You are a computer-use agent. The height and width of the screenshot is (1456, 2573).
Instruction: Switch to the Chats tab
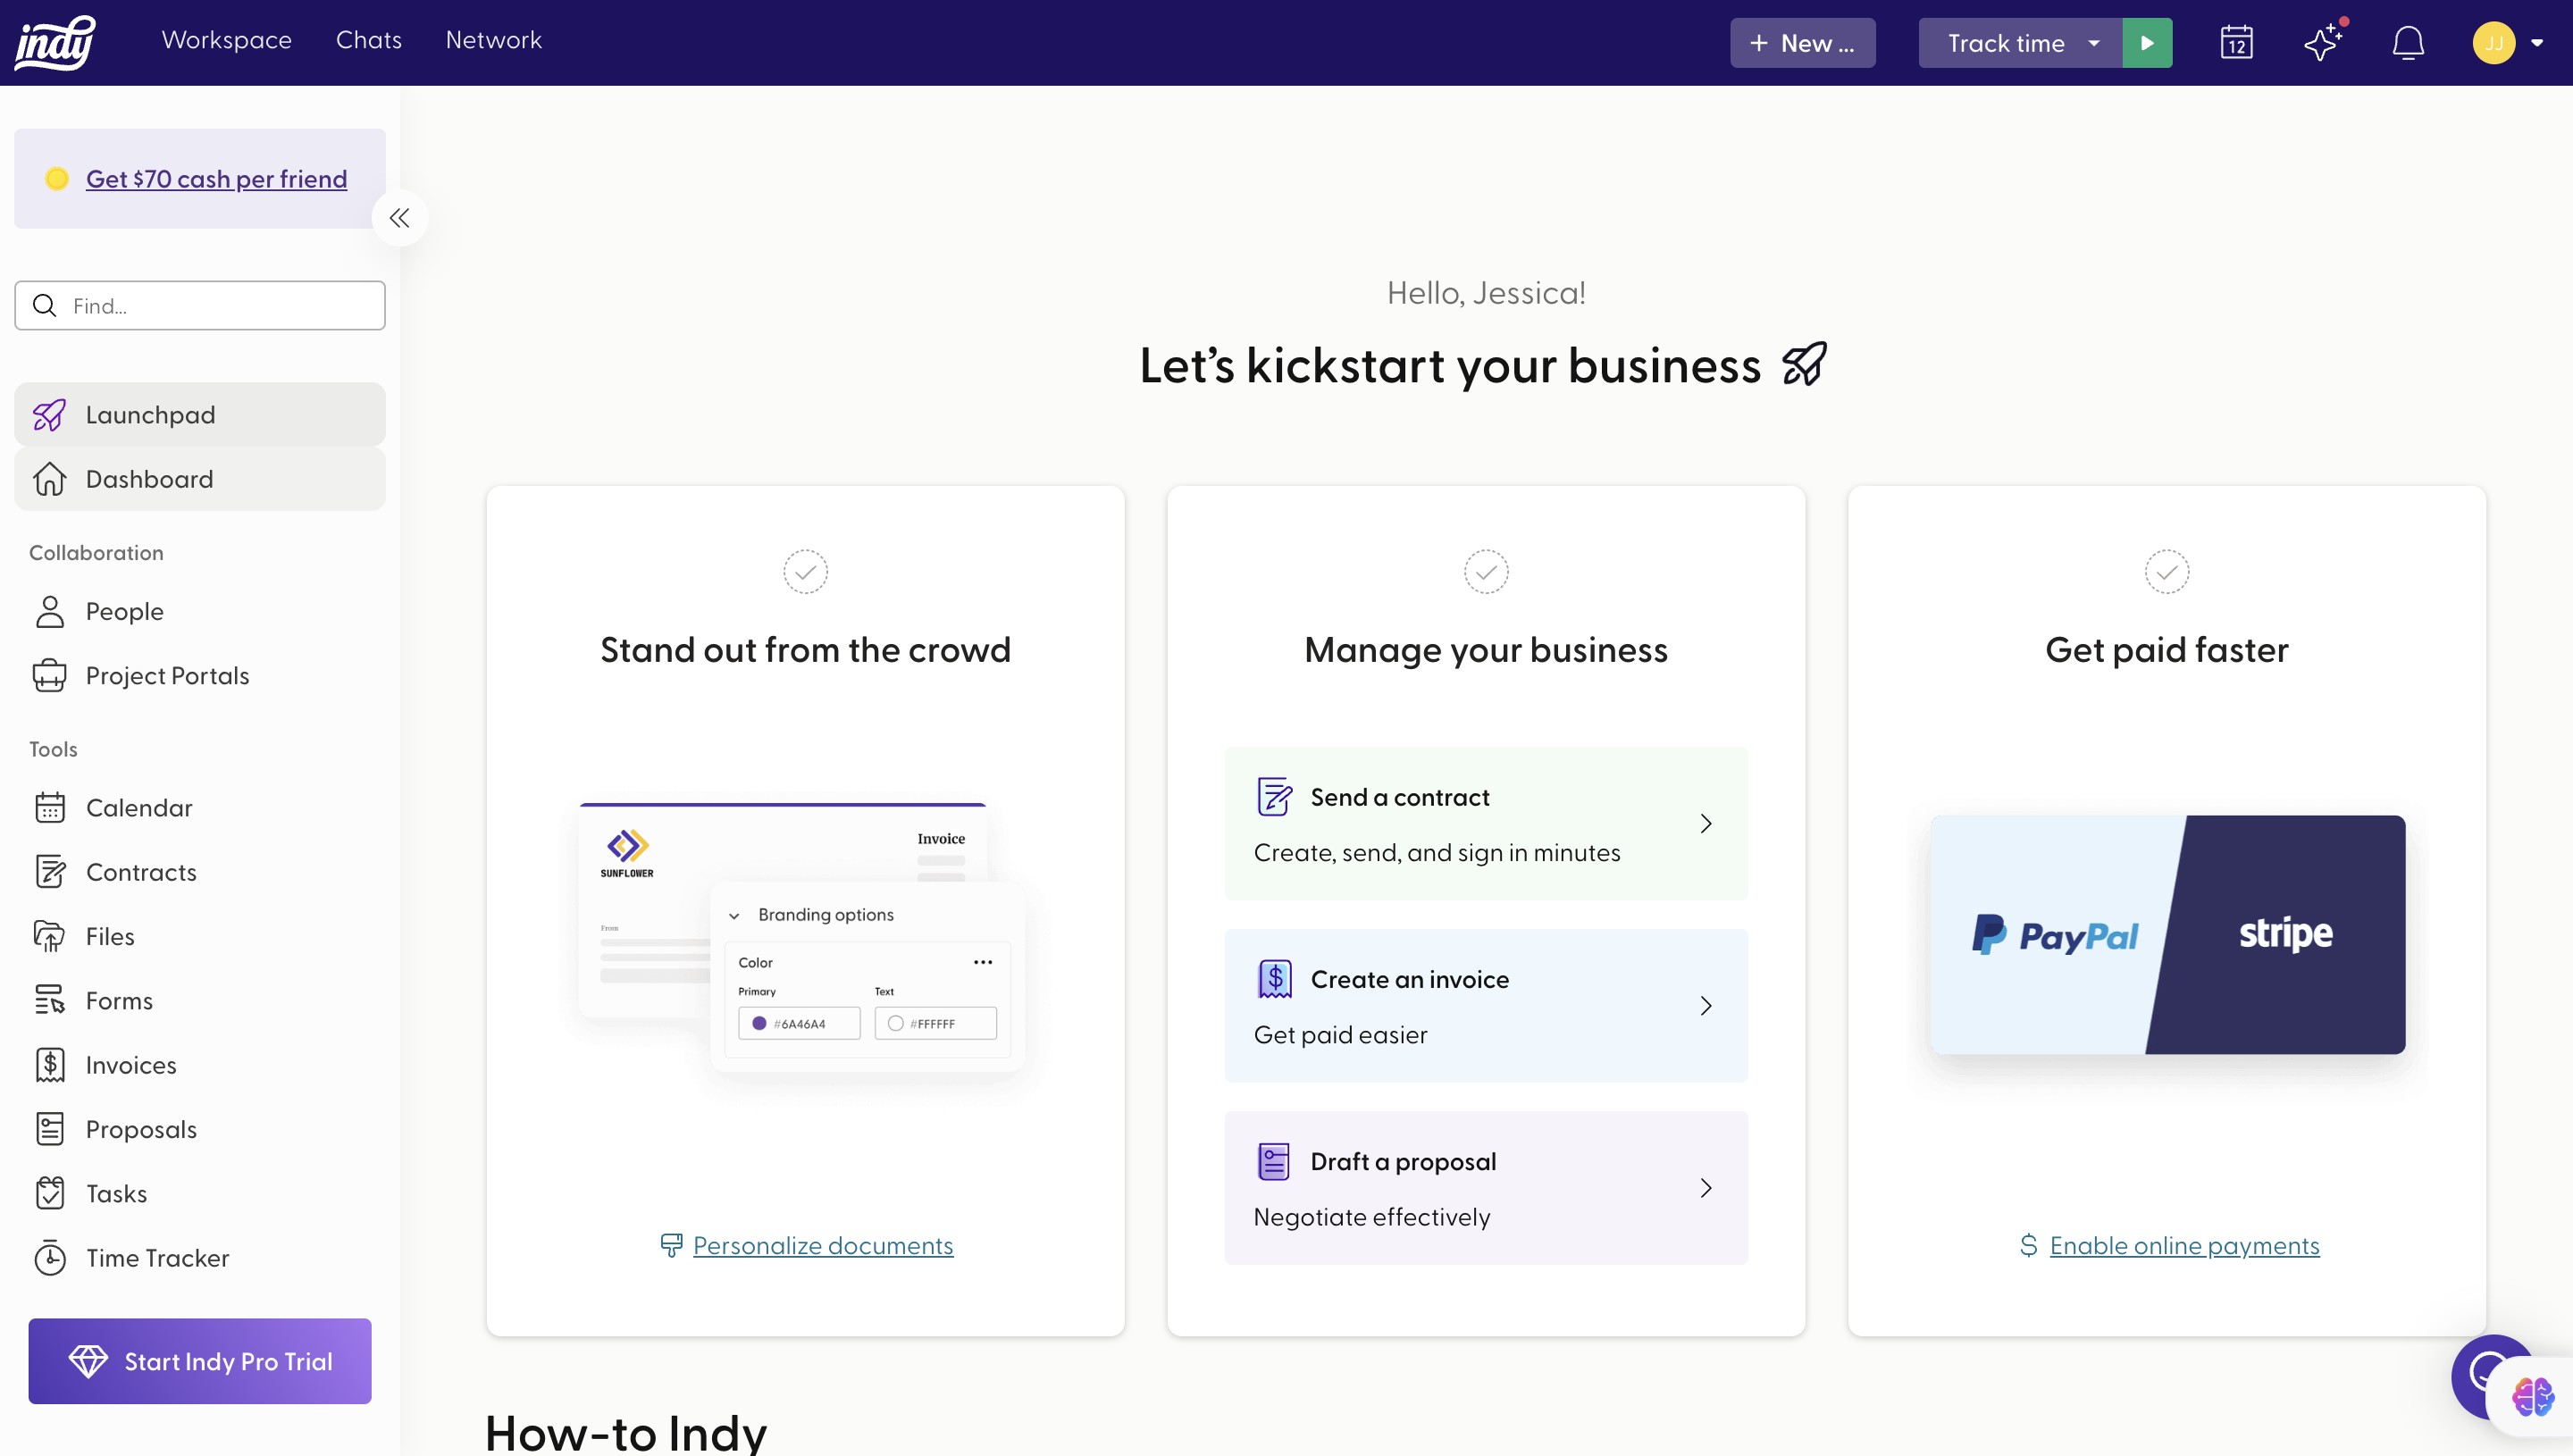[368, 40]
